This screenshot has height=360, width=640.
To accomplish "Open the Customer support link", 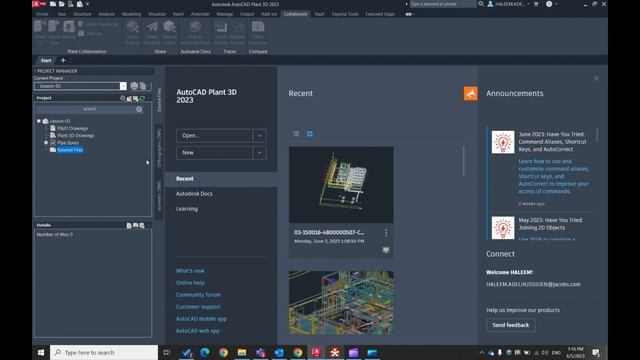I will [x=198, y=307].
